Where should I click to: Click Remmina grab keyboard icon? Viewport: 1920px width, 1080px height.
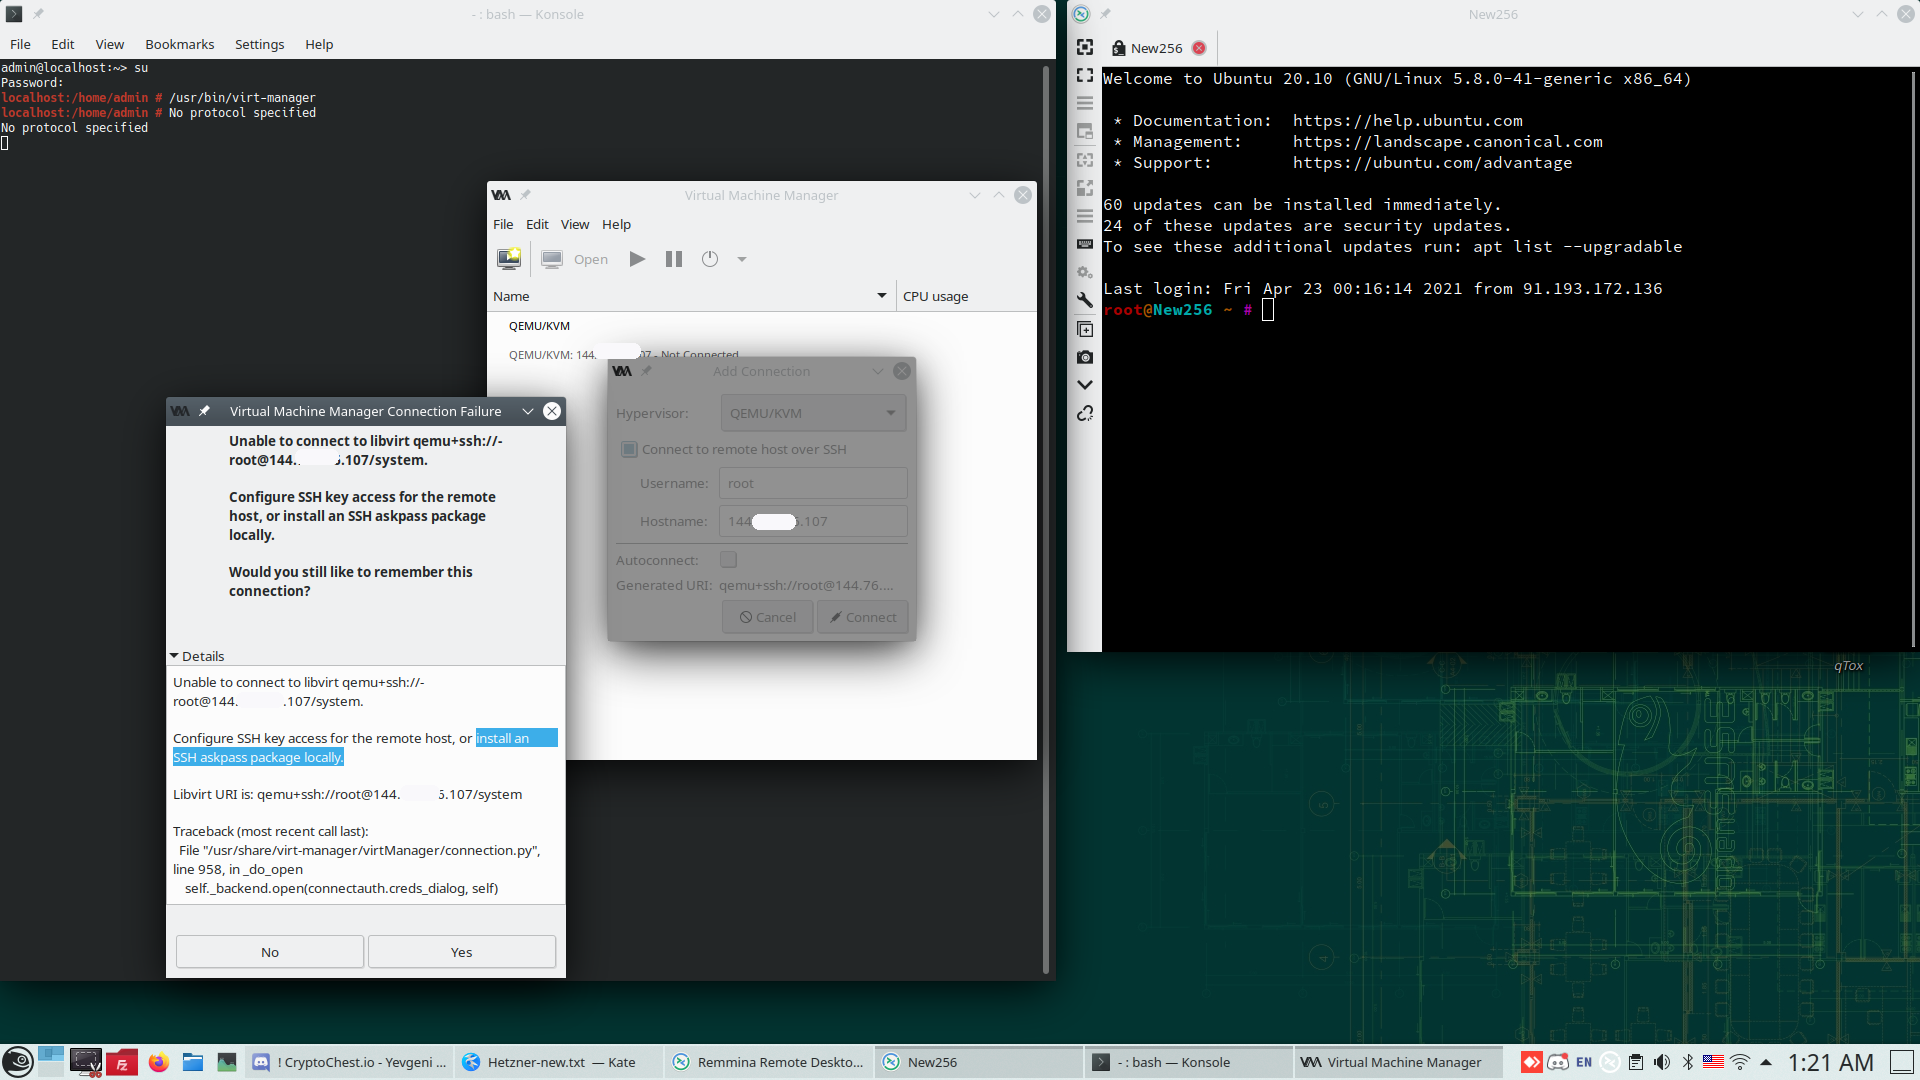tap(1085, 244)
